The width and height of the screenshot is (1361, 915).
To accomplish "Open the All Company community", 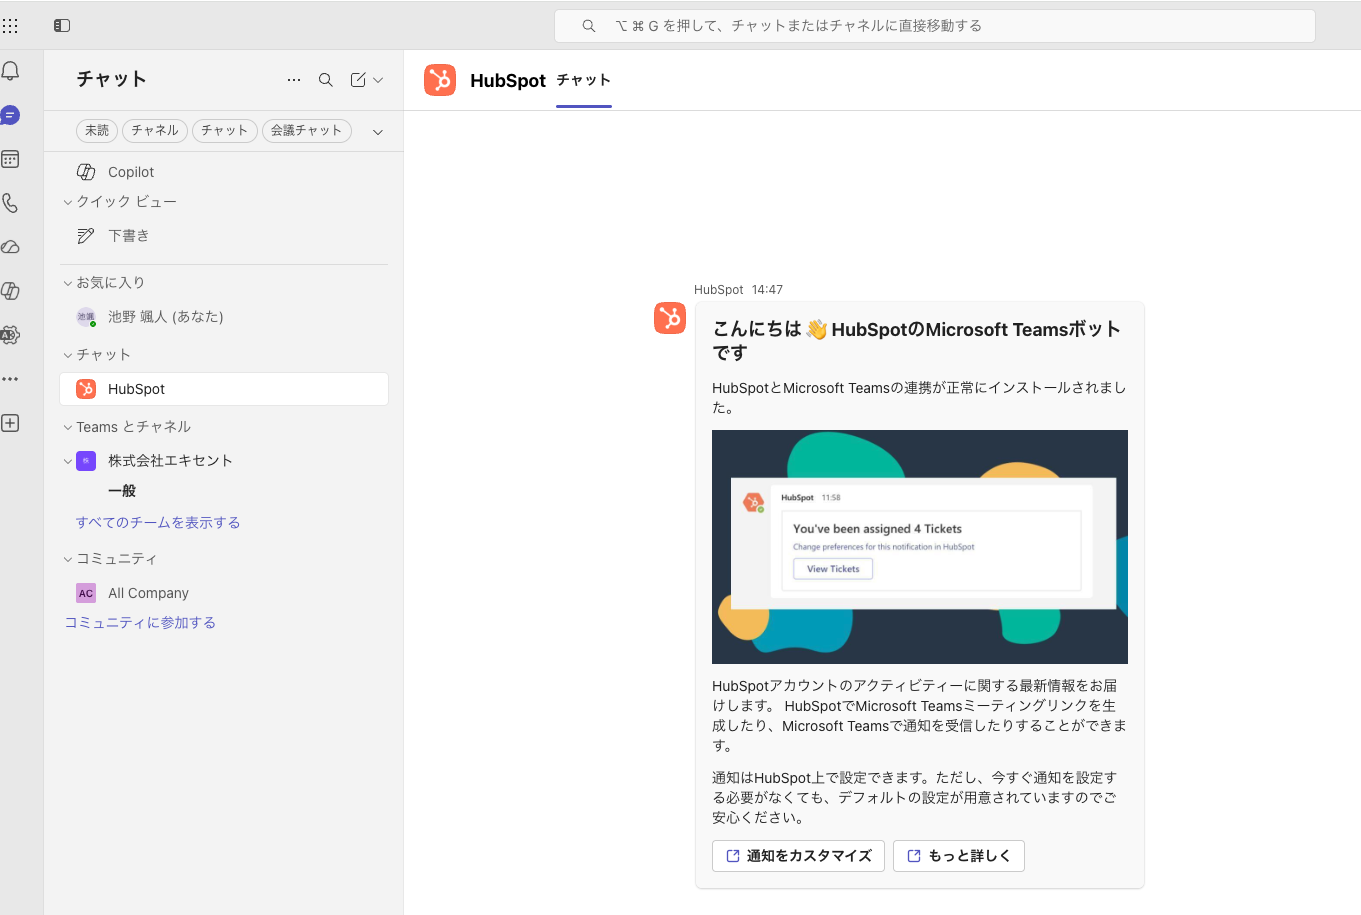I will (224, 593).
